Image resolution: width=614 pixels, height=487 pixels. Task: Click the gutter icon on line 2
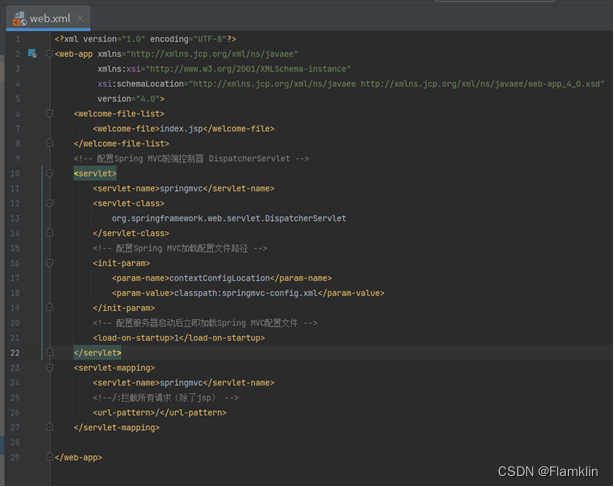tap(33, 54)
